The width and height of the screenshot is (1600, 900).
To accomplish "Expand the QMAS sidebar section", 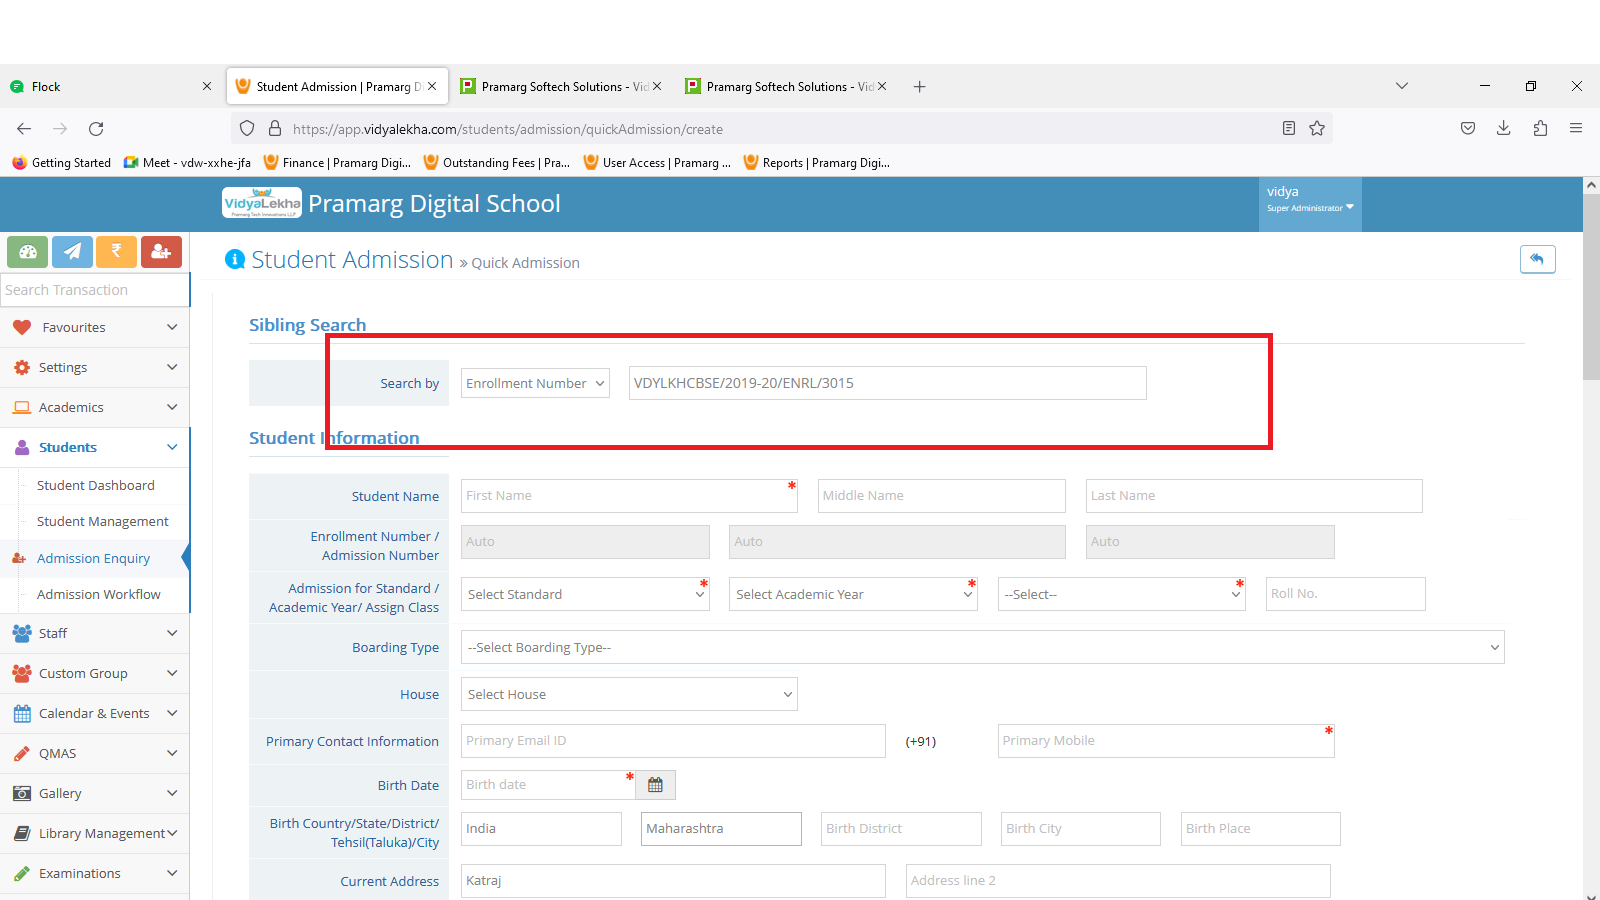I will pyautogui.click(x=95, y=753).
